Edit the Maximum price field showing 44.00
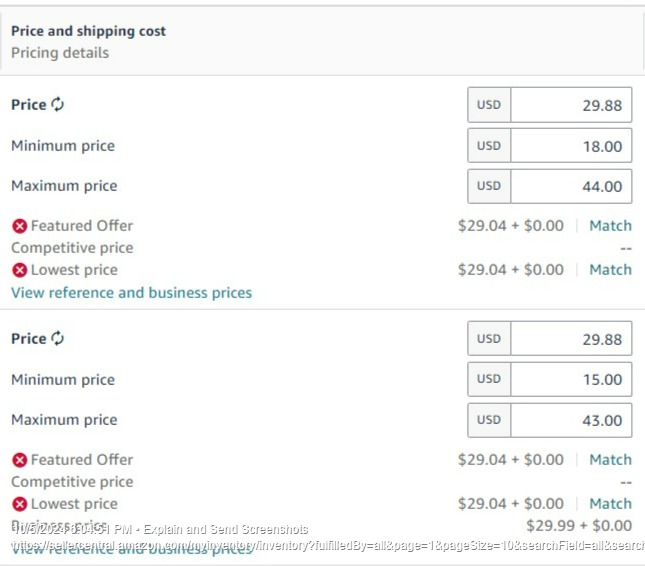The width and height of the screenshot is (645, 566). click(x=571, y=186)
